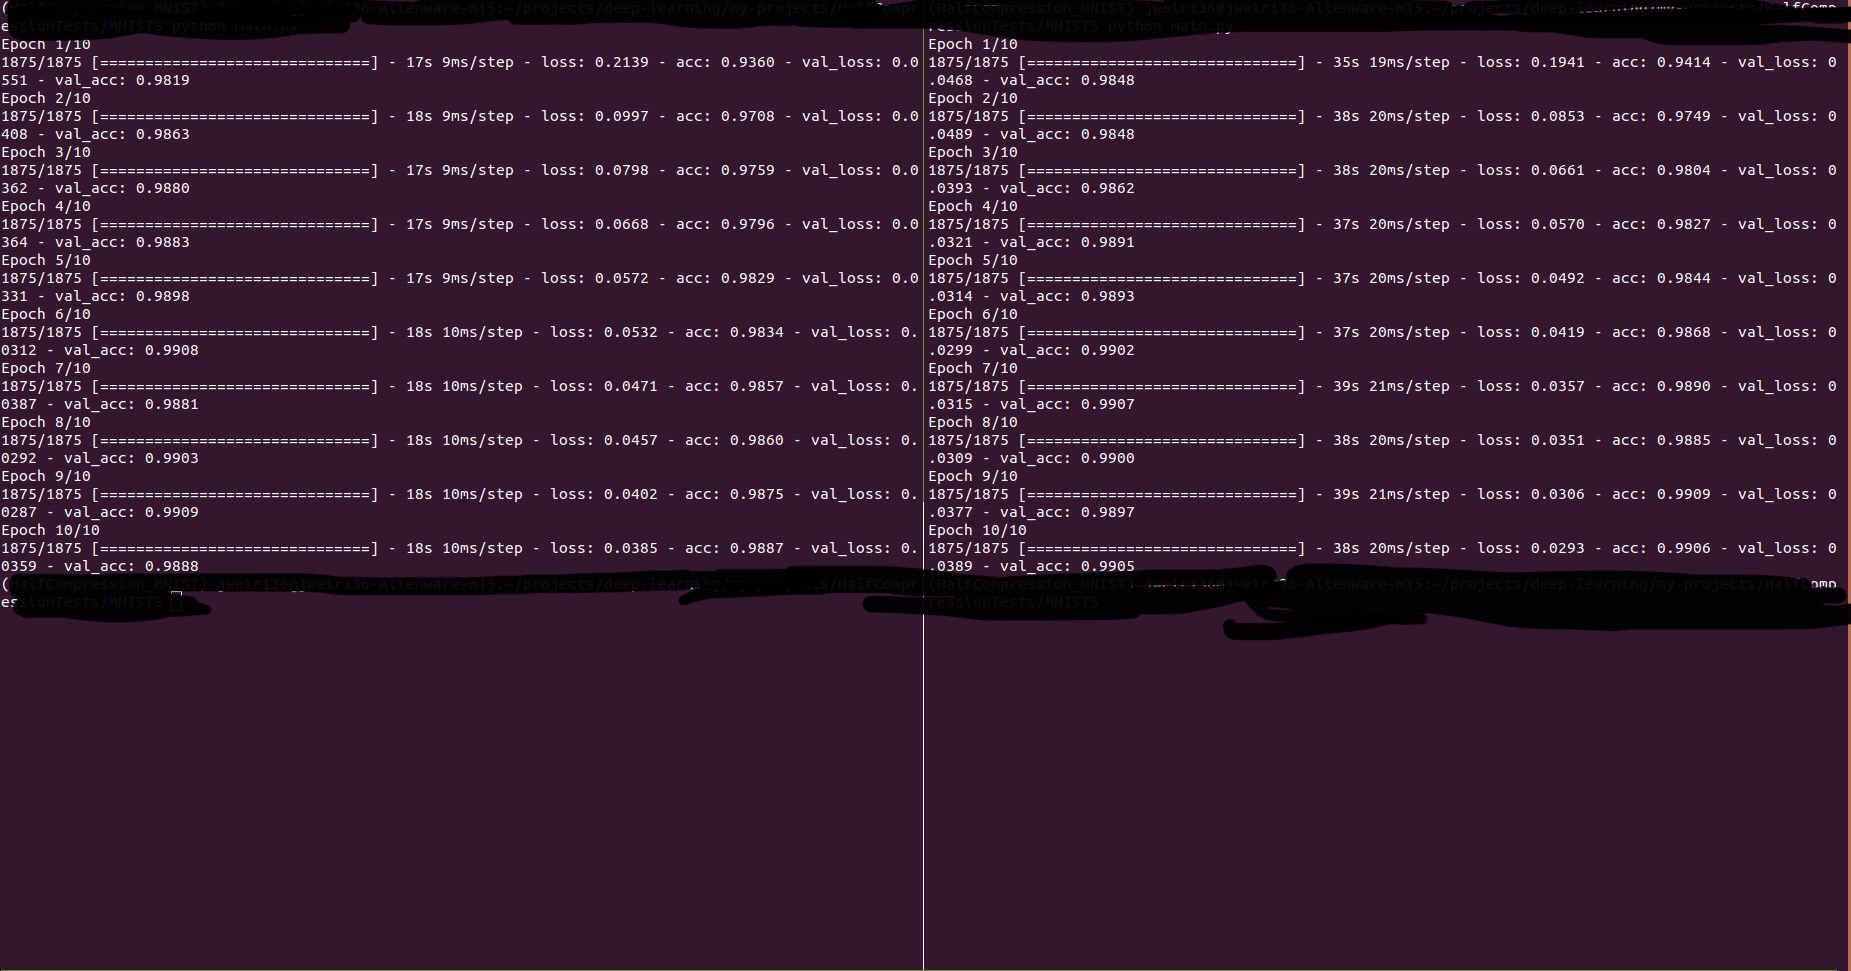Click the Epoch 7/10 progress bar in right pane
Viewport: 1851px width, 971px height.
[1161, 386]
